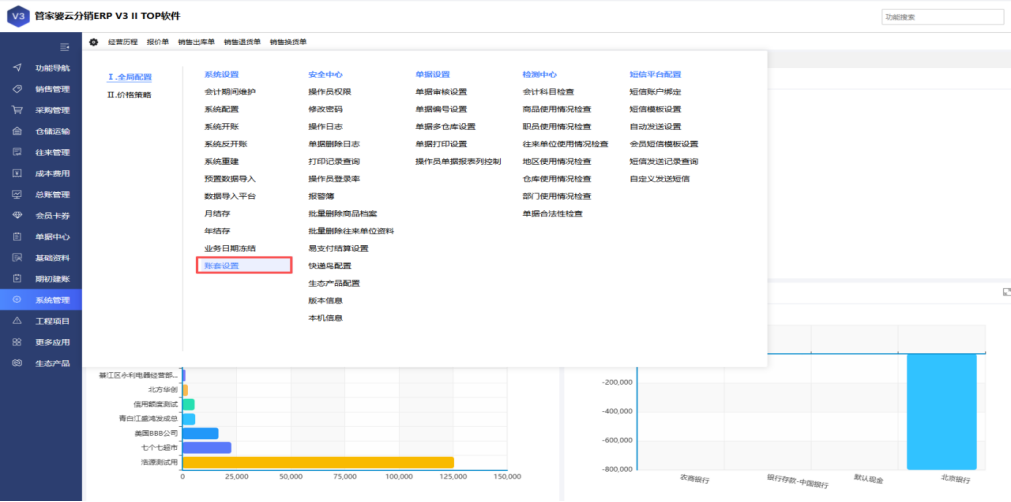Select the Ⅱ.价格策略 category
Image resolution: width=1011 pixels, height=502 pixels.
pyautogui.click(x=130, y=94)
